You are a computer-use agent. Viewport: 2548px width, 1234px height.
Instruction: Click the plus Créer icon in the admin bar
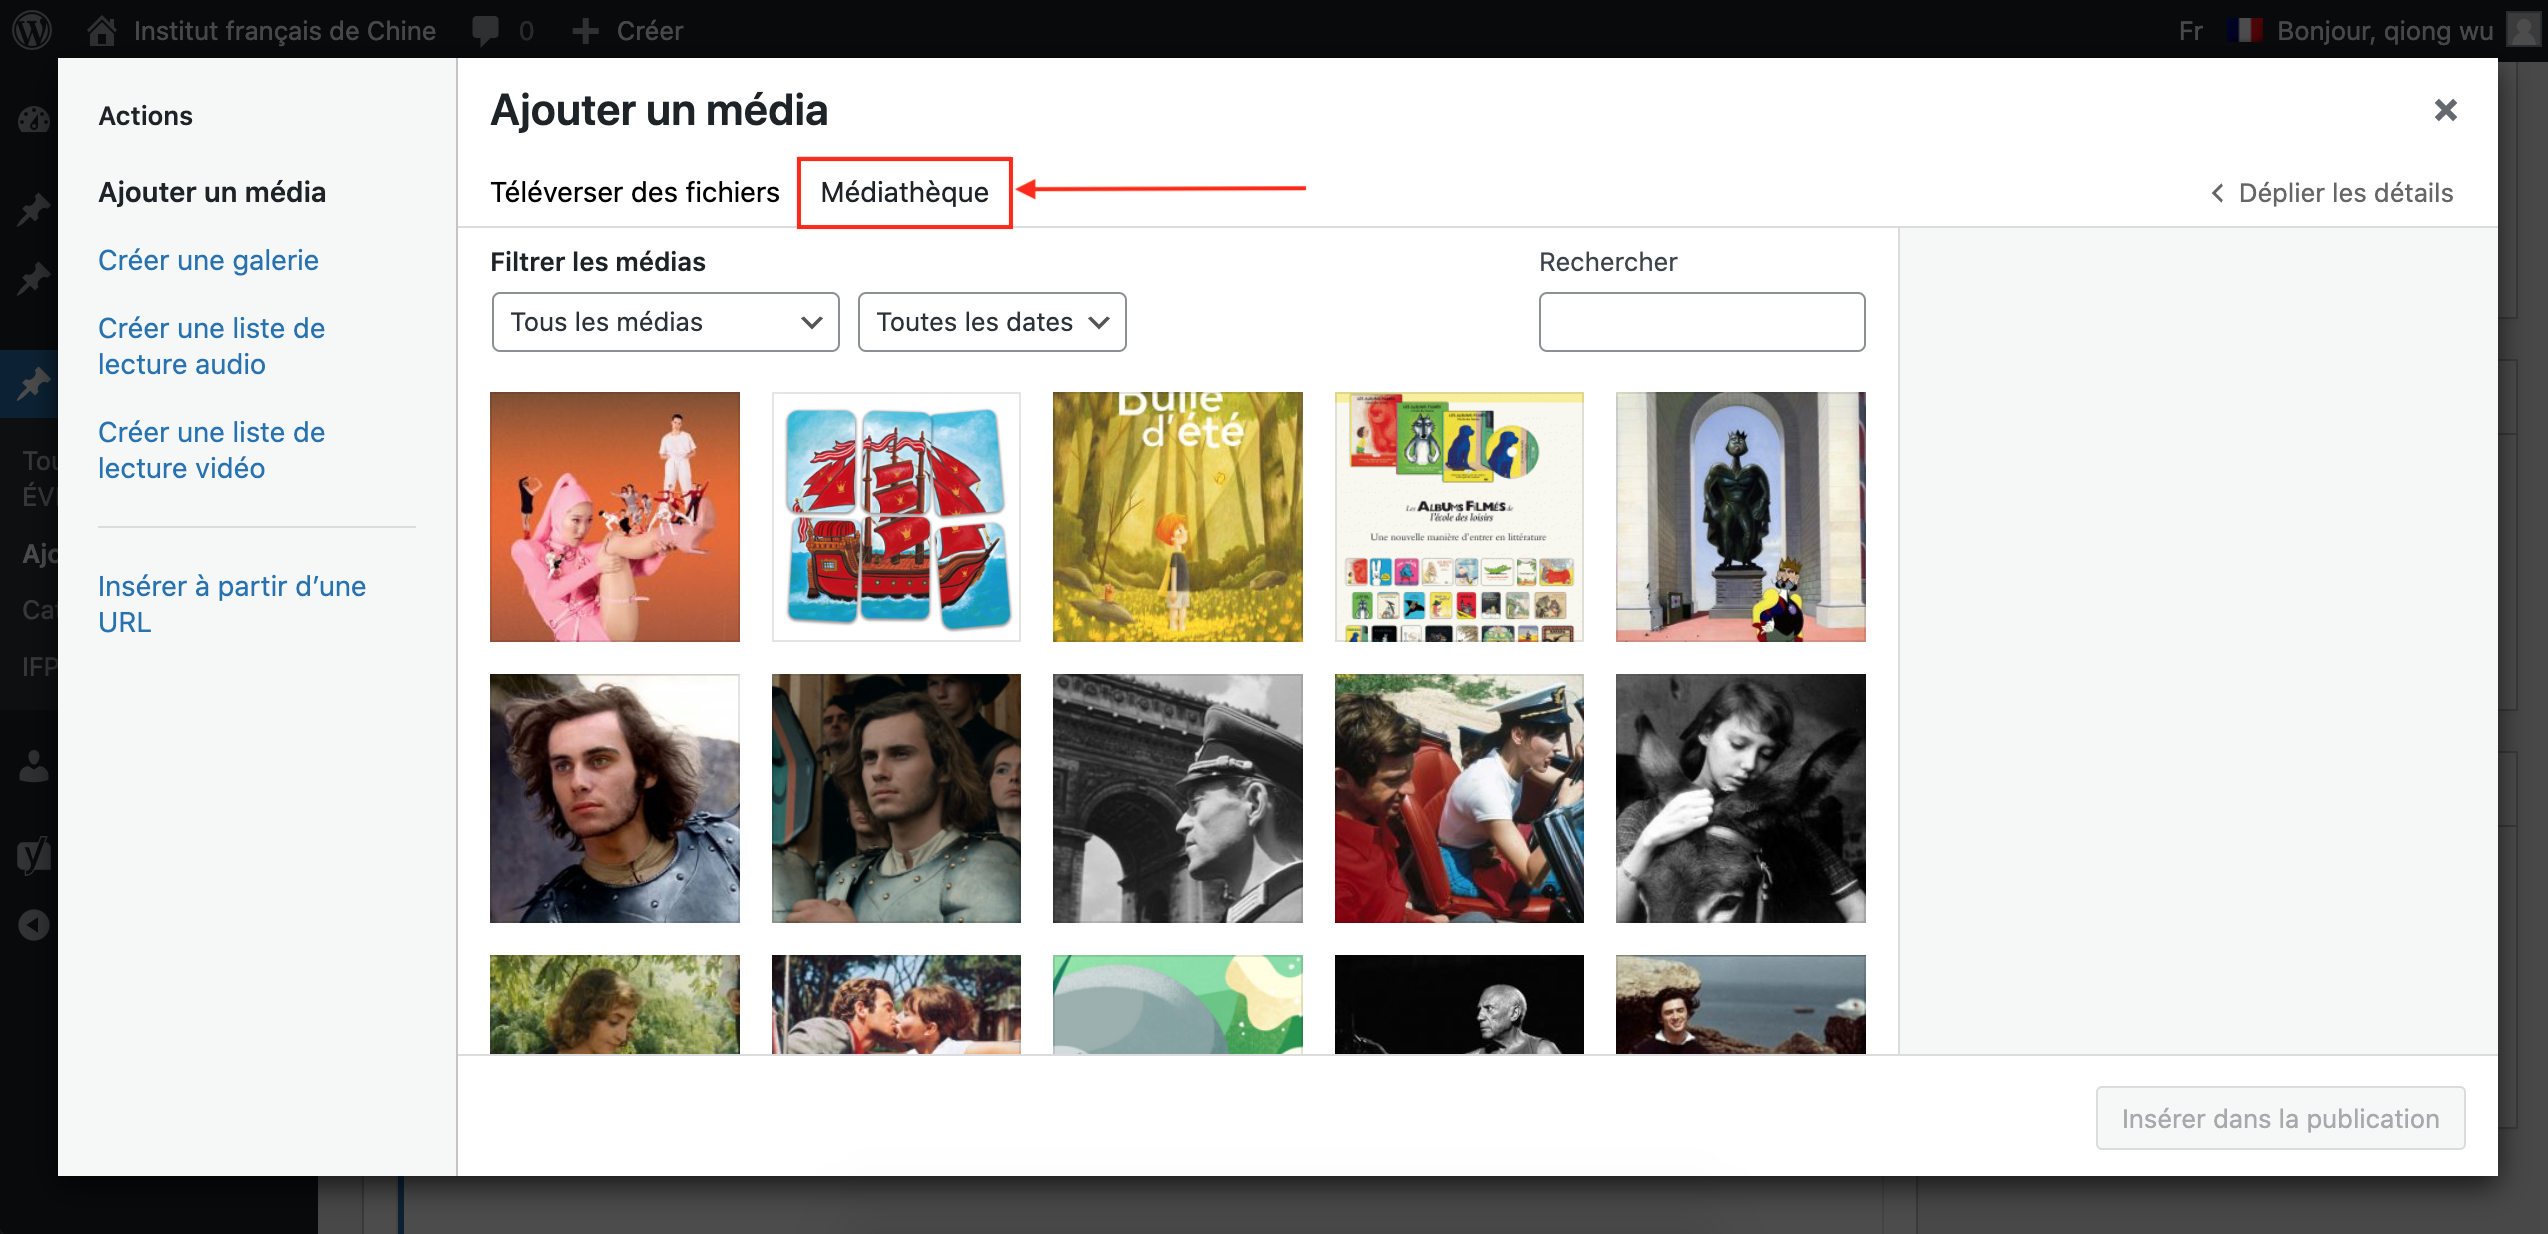(585, 31)
